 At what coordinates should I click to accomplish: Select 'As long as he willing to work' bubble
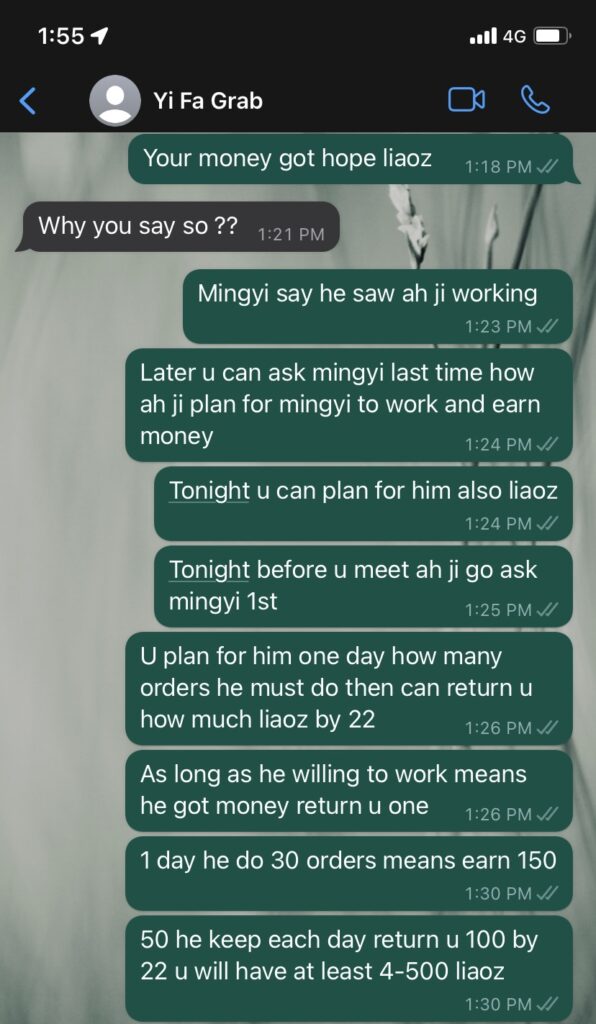point(349,791)
